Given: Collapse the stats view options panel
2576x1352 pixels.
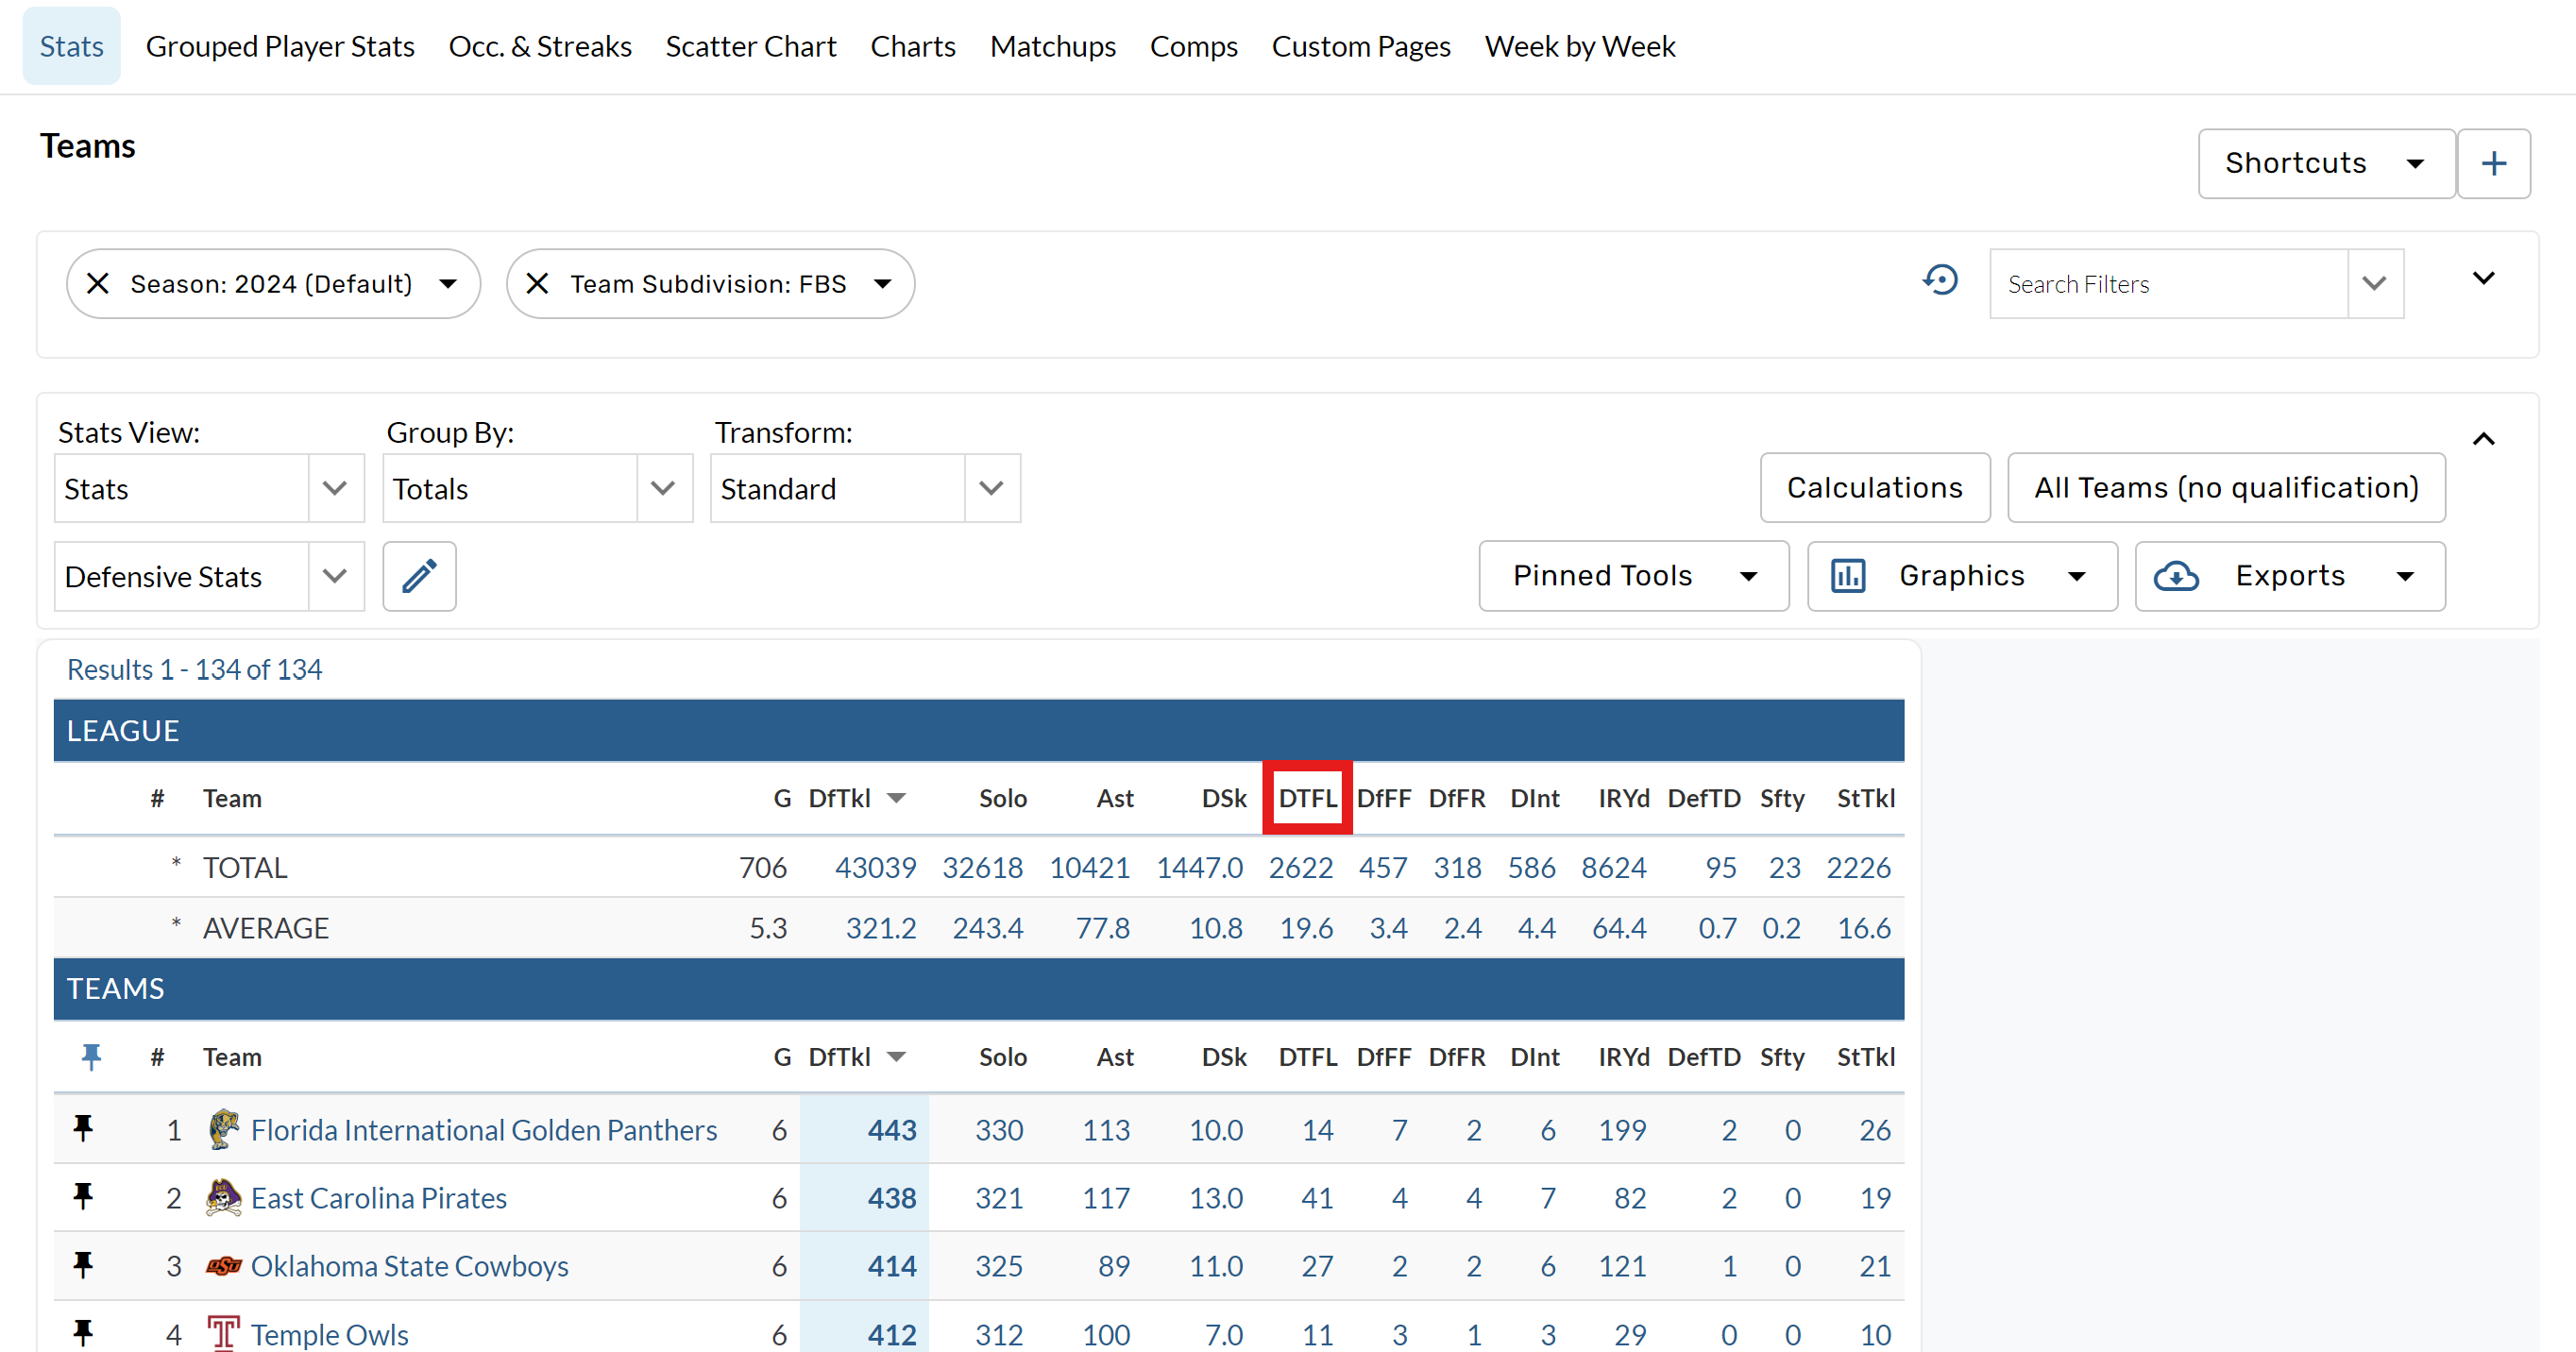Looking at the screenshot, I should point(2483,439).
